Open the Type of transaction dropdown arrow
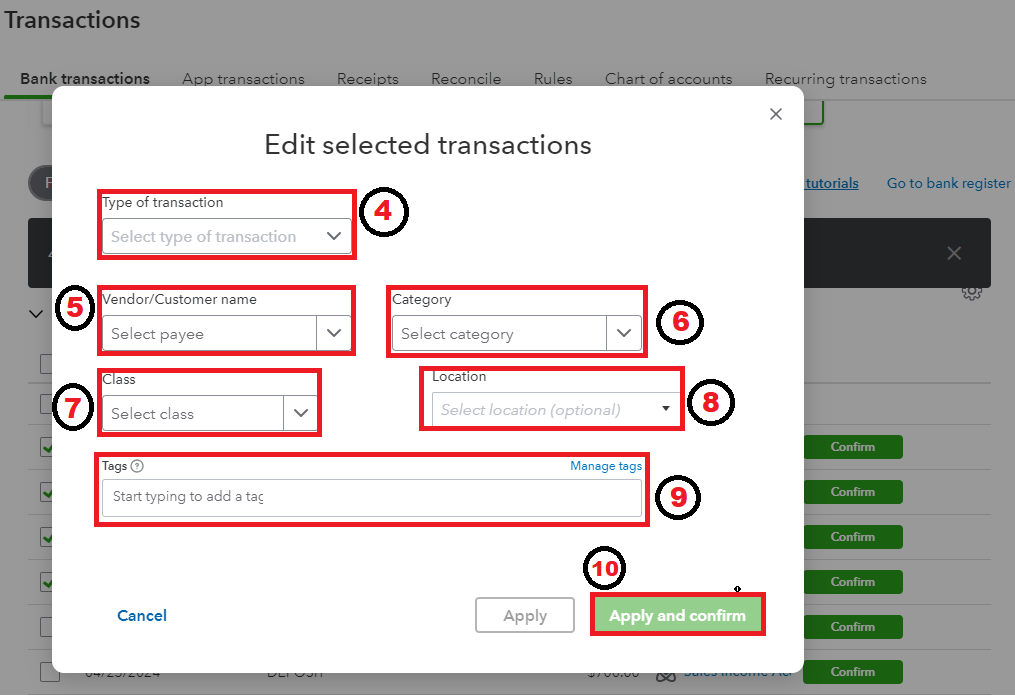1015x697 pixels. [334, 236]
